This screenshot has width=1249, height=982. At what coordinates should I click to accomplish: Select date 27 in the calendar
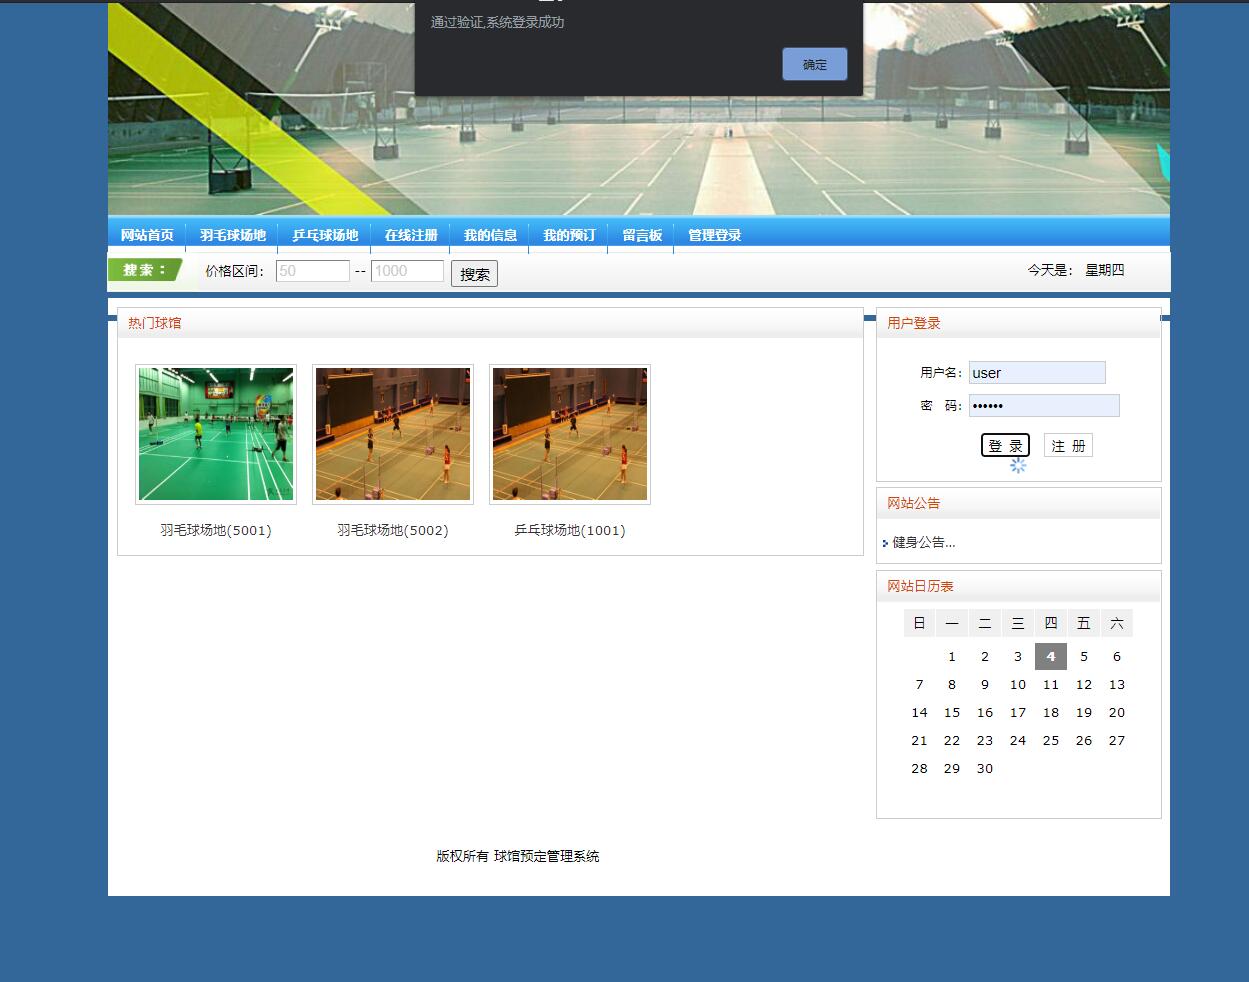[1117, 741]
